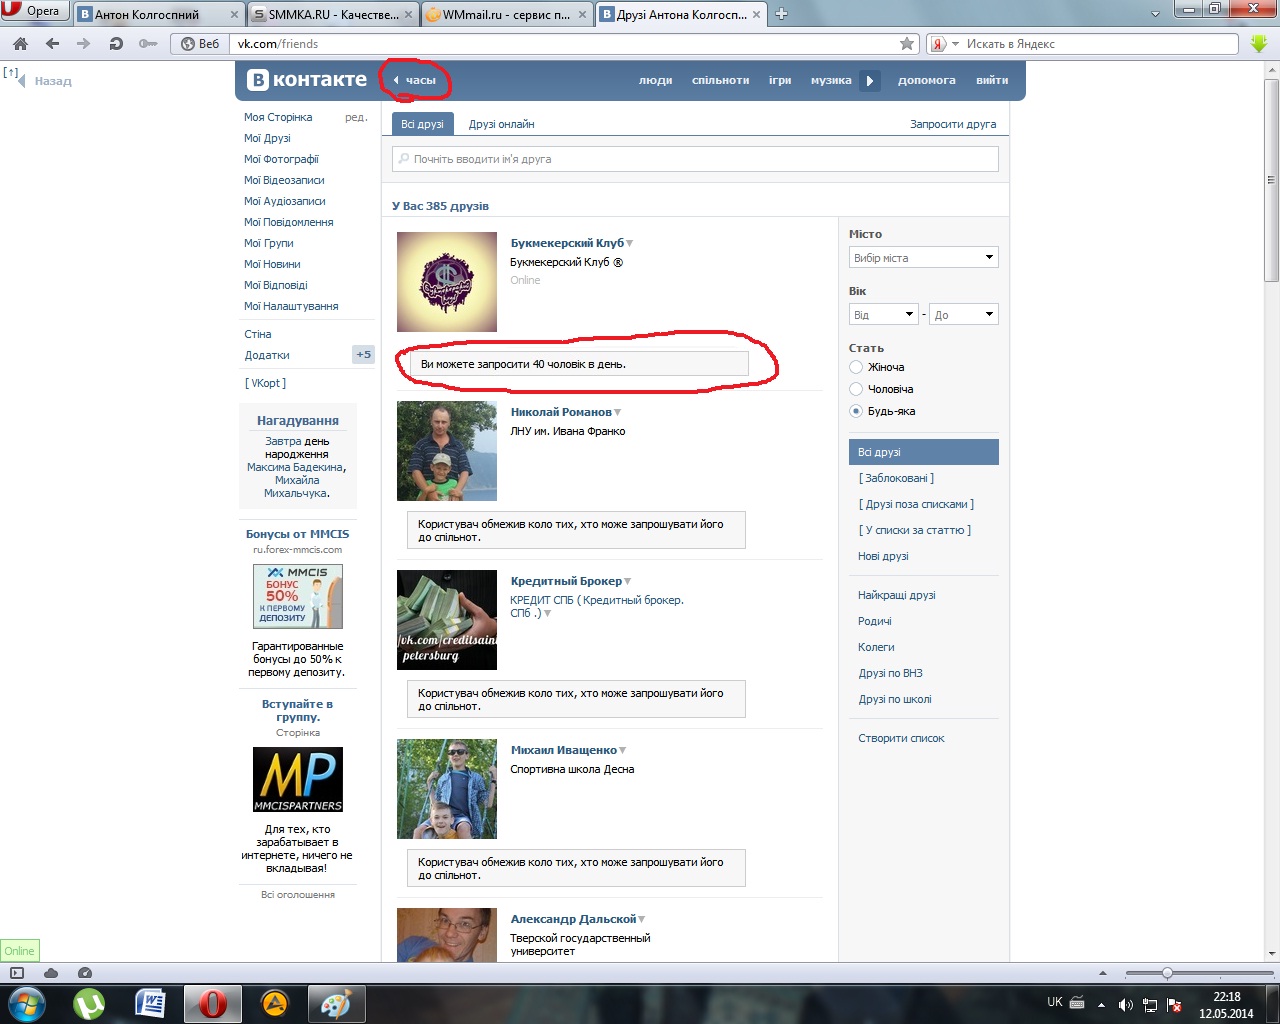The height and width of the screenshot is (1024, 1280).
Task: Go to the browser home page
Action: point(20,44)
